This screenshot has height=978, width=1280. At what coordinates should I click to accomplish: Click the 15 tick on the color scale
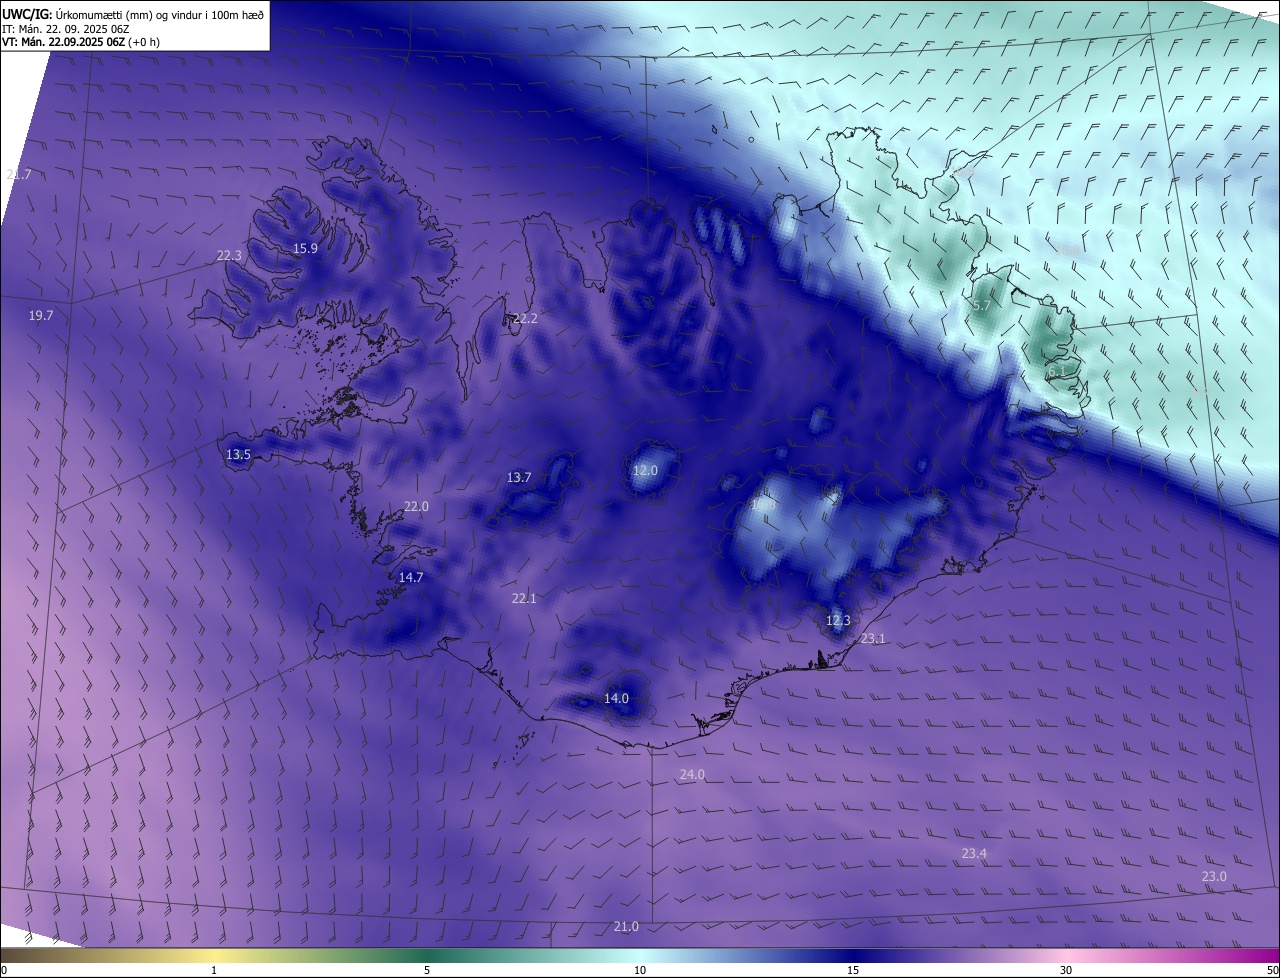(853, 970)
